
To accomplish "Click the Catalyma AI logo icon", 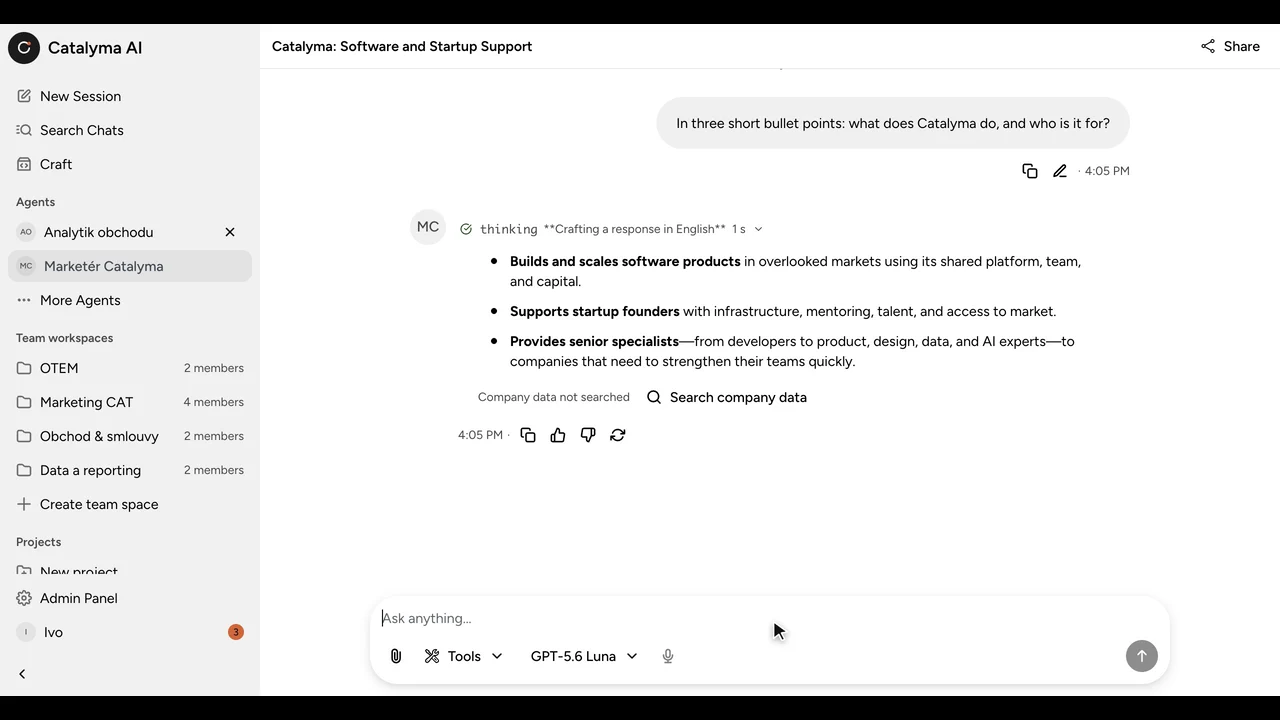I will (x=24, y=47).
